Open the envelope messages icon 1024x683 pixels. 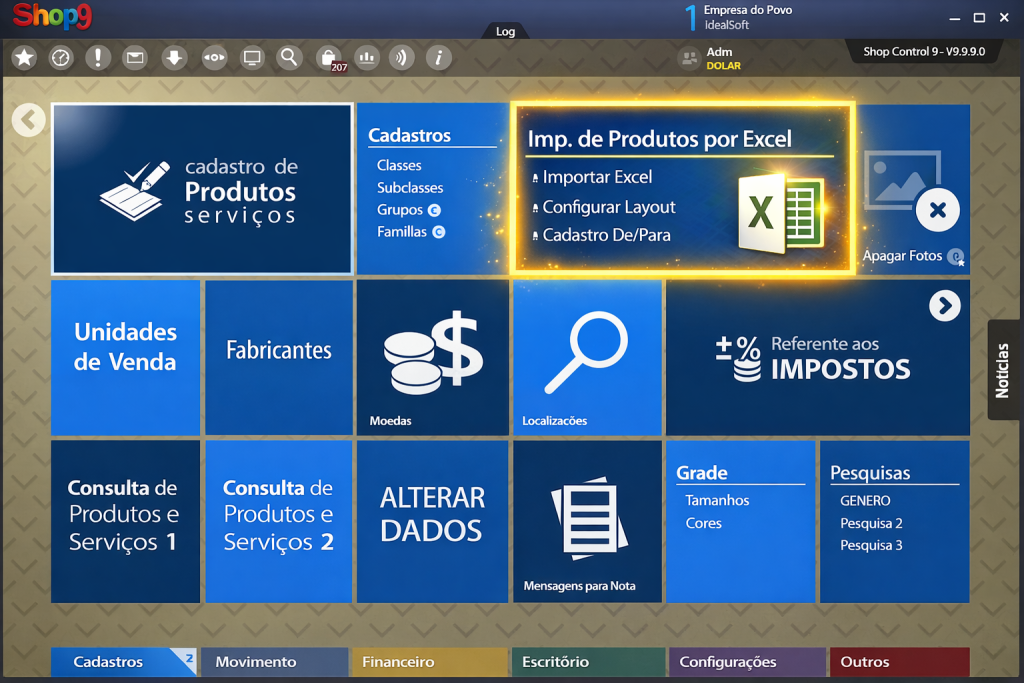[135, 58]
